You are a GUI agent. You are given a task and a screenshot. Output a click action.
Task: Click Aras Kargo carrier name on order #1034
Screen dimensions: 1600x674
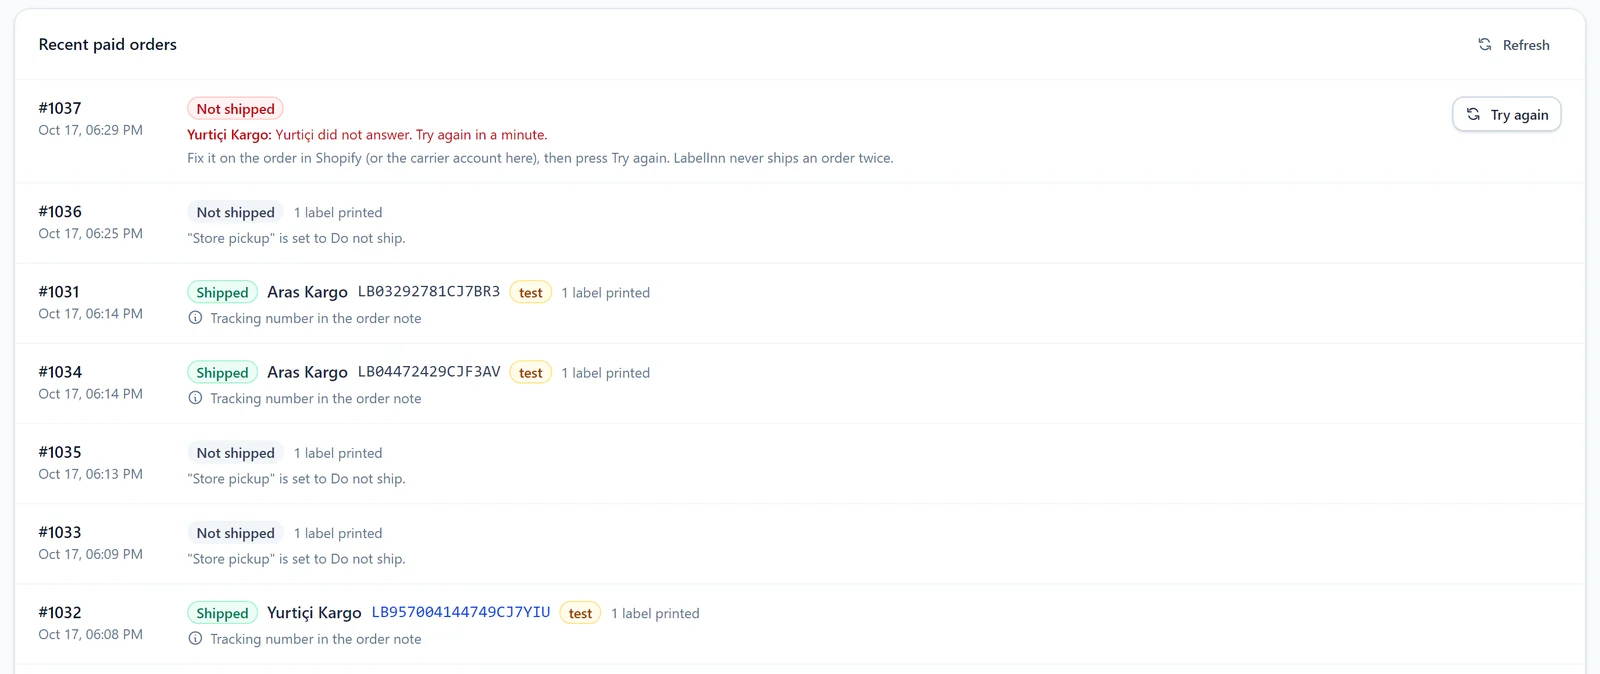coord(307,372)
